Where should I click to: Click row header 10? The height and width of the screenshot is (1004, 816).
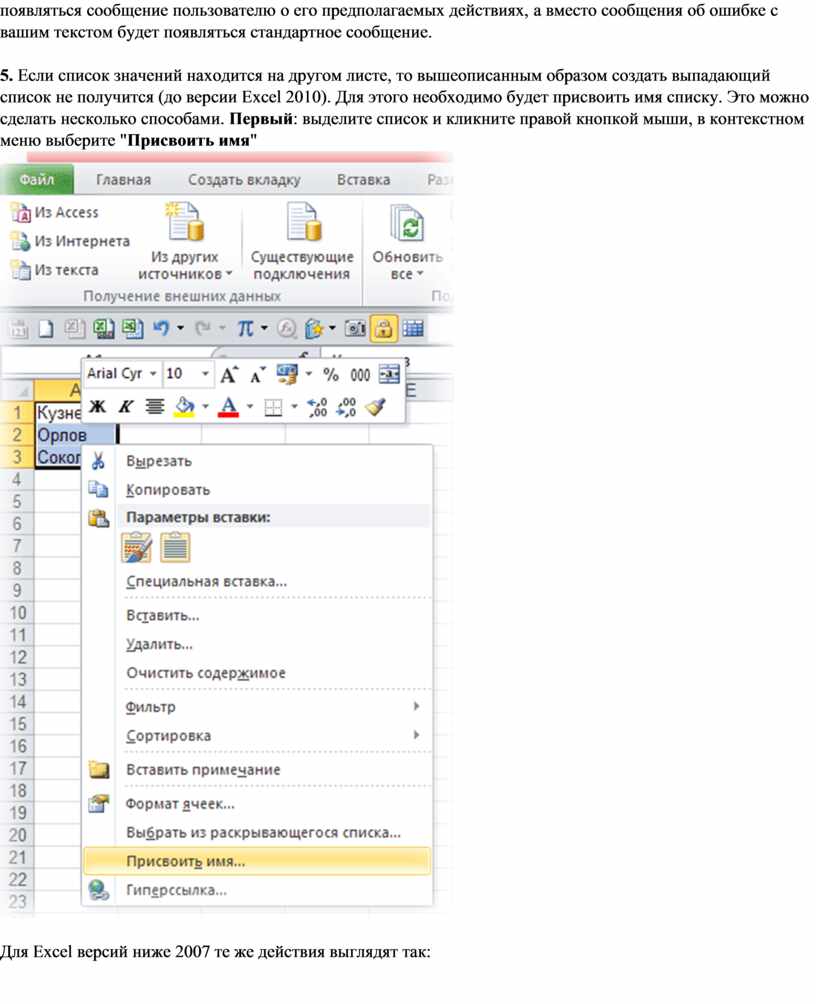[x=17, y=613]
